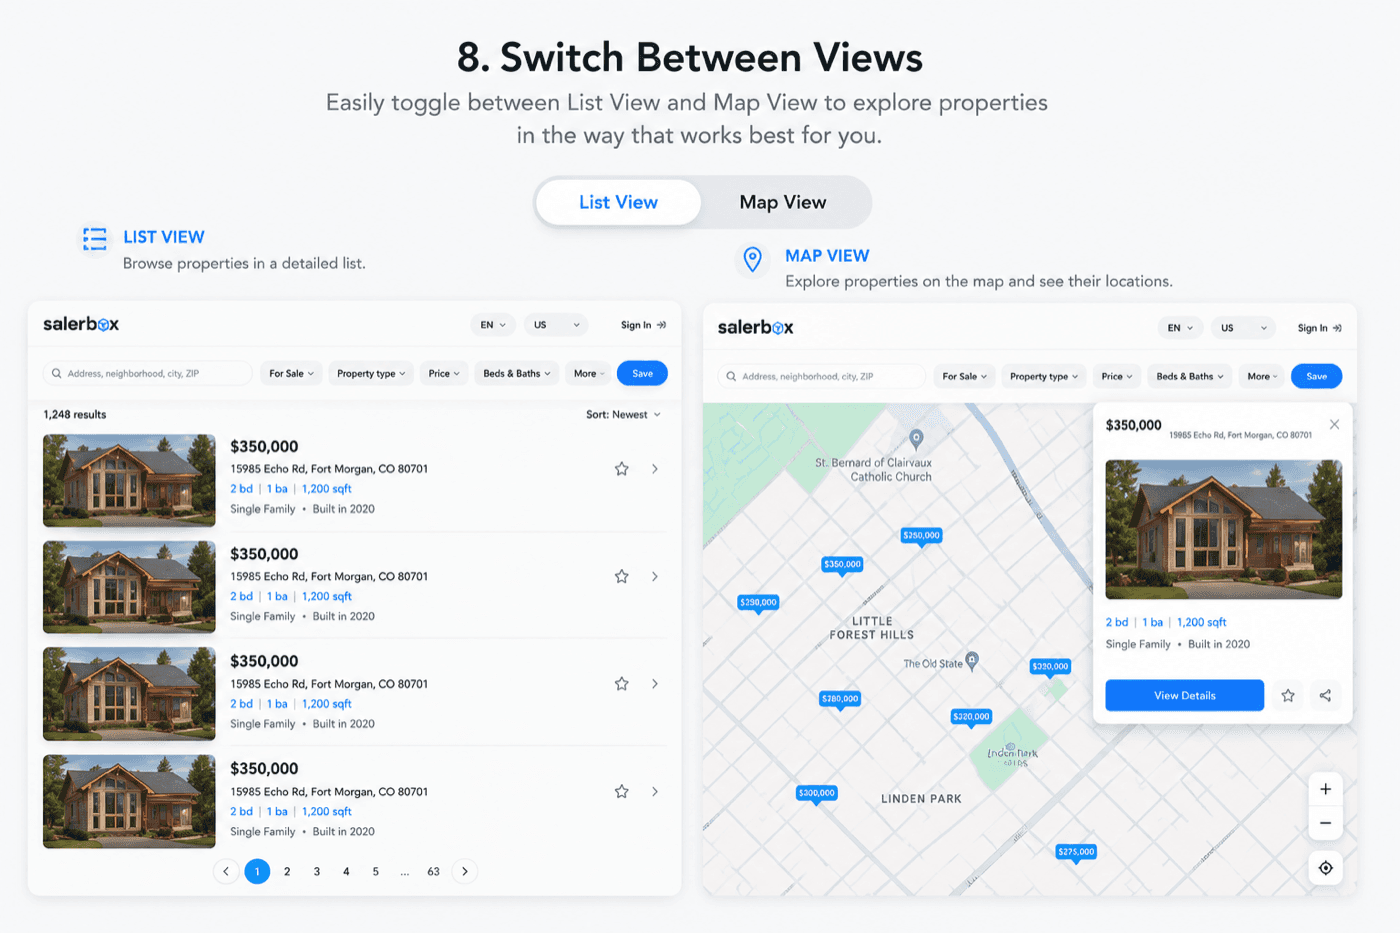Screen dimensions: 1400x933
Task: Open the Price filter in list view
Action: click(x=444, y=373)
